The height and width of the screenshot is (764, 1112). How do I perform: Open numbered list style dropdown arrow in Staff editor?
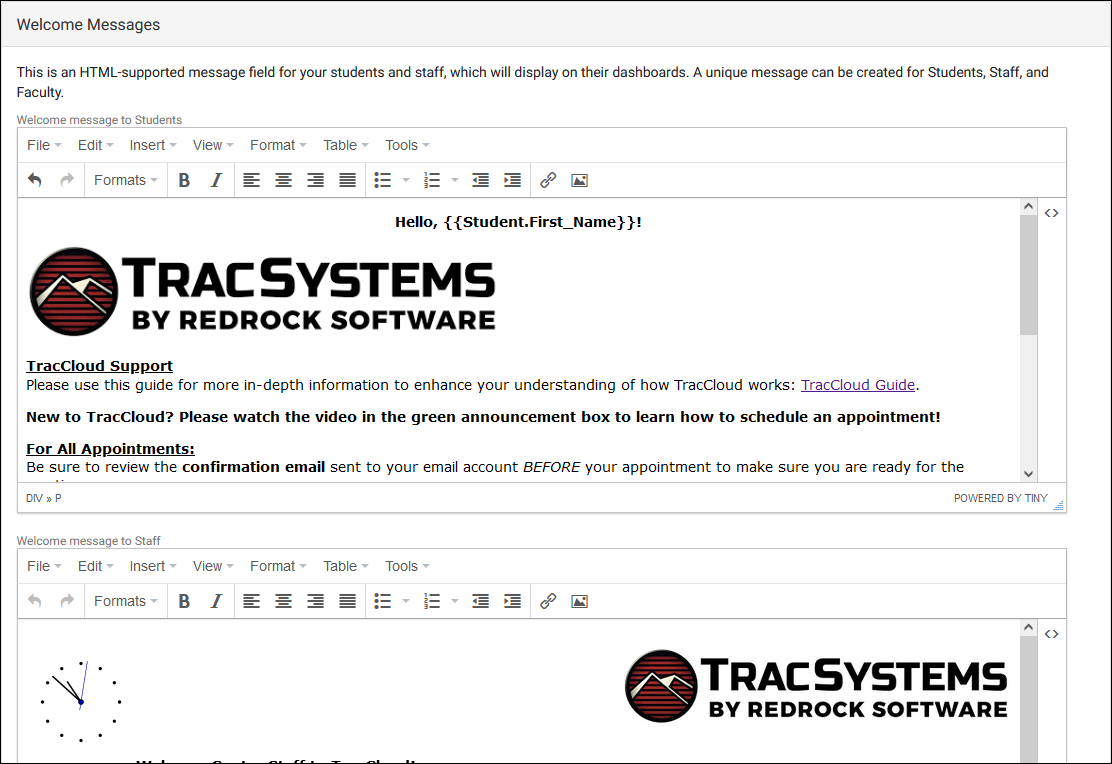455,601
